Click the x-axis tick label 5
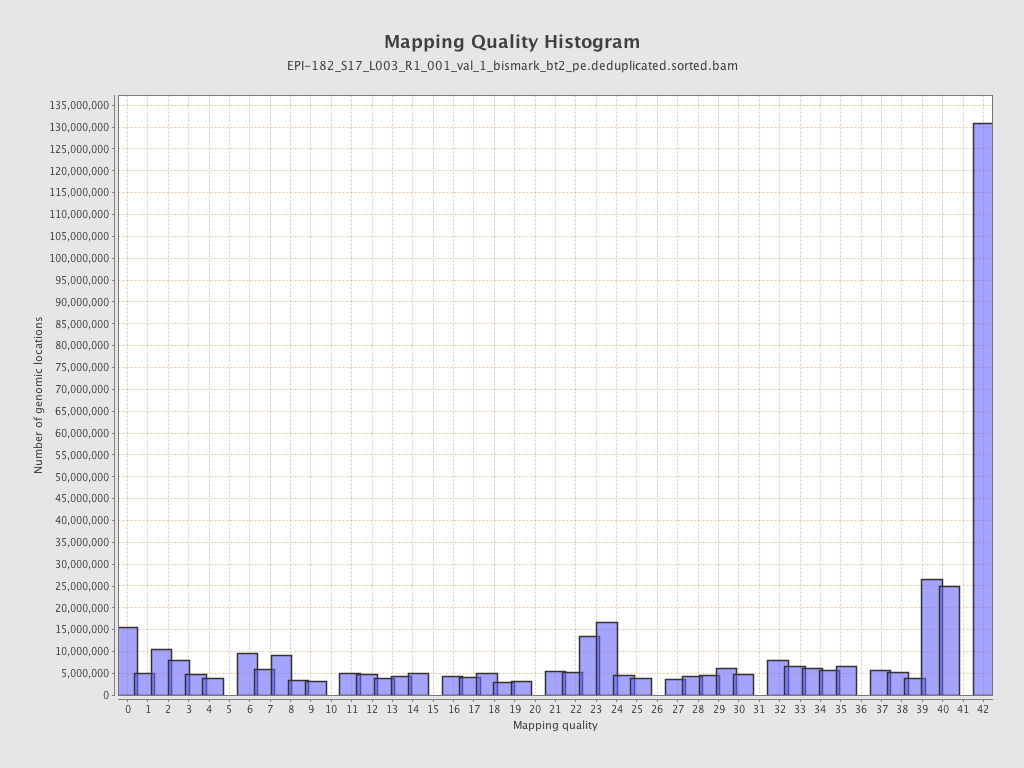The image size is (1024, 768). [x=229, y=709]
